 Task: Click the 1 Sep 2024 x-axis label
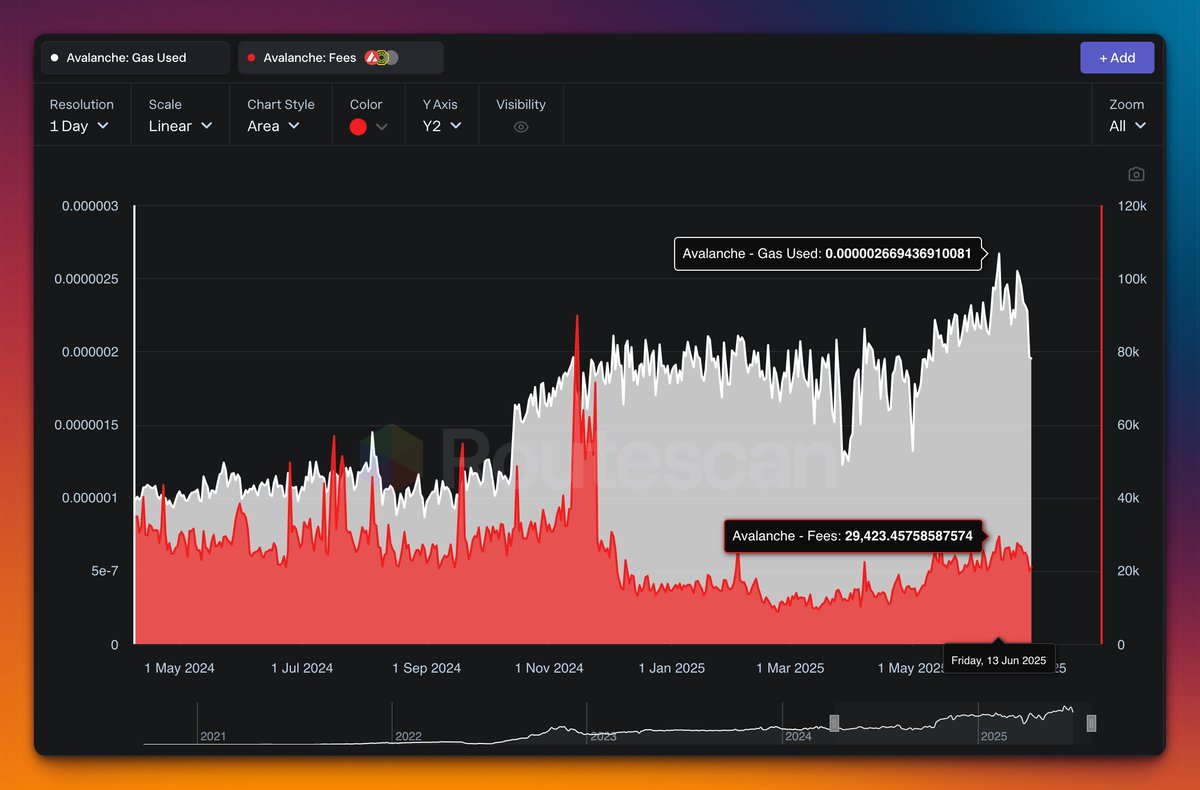pos(427,668)
